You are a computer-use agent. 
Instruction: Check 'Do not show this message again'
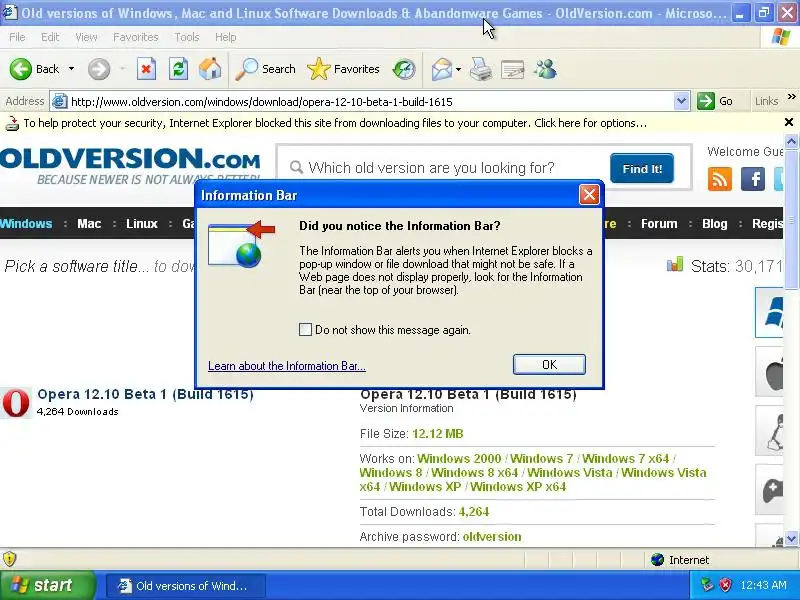(x=305, y=330)
